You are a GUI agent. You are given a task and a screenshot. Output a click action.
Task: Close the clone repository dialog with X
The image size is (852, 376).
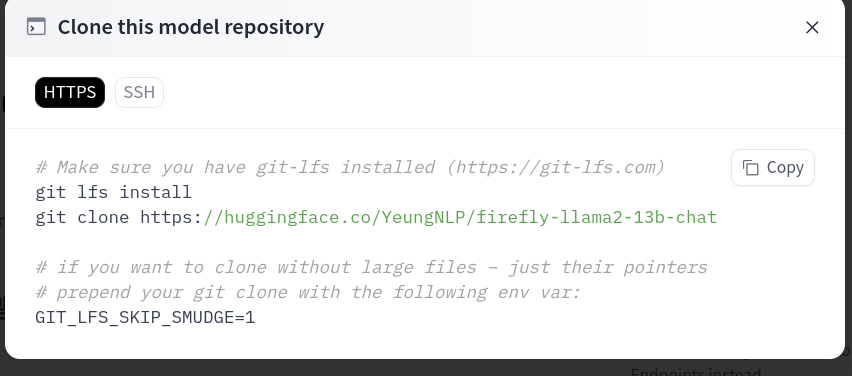point(812,27)
